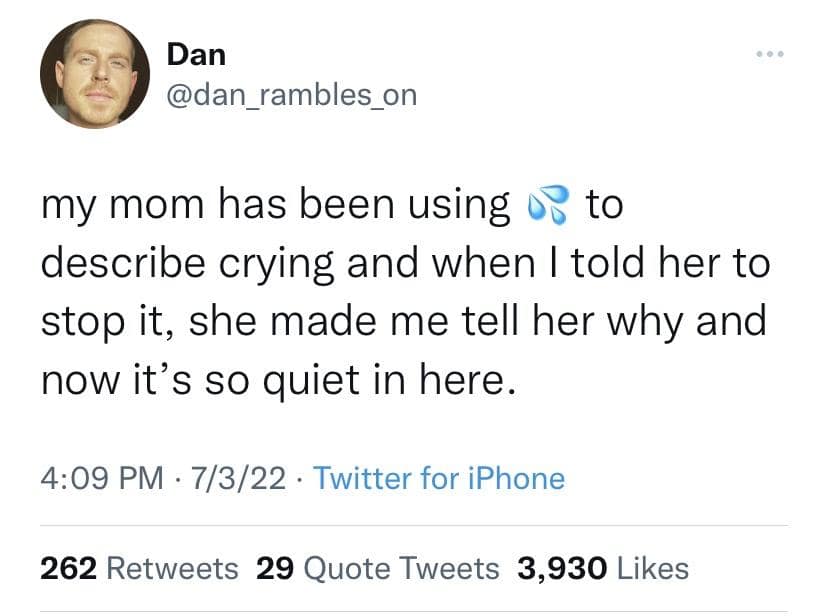Click the word "here." ending the tweet
Viewport: 828px width, 616px height.
coord(469,382)
